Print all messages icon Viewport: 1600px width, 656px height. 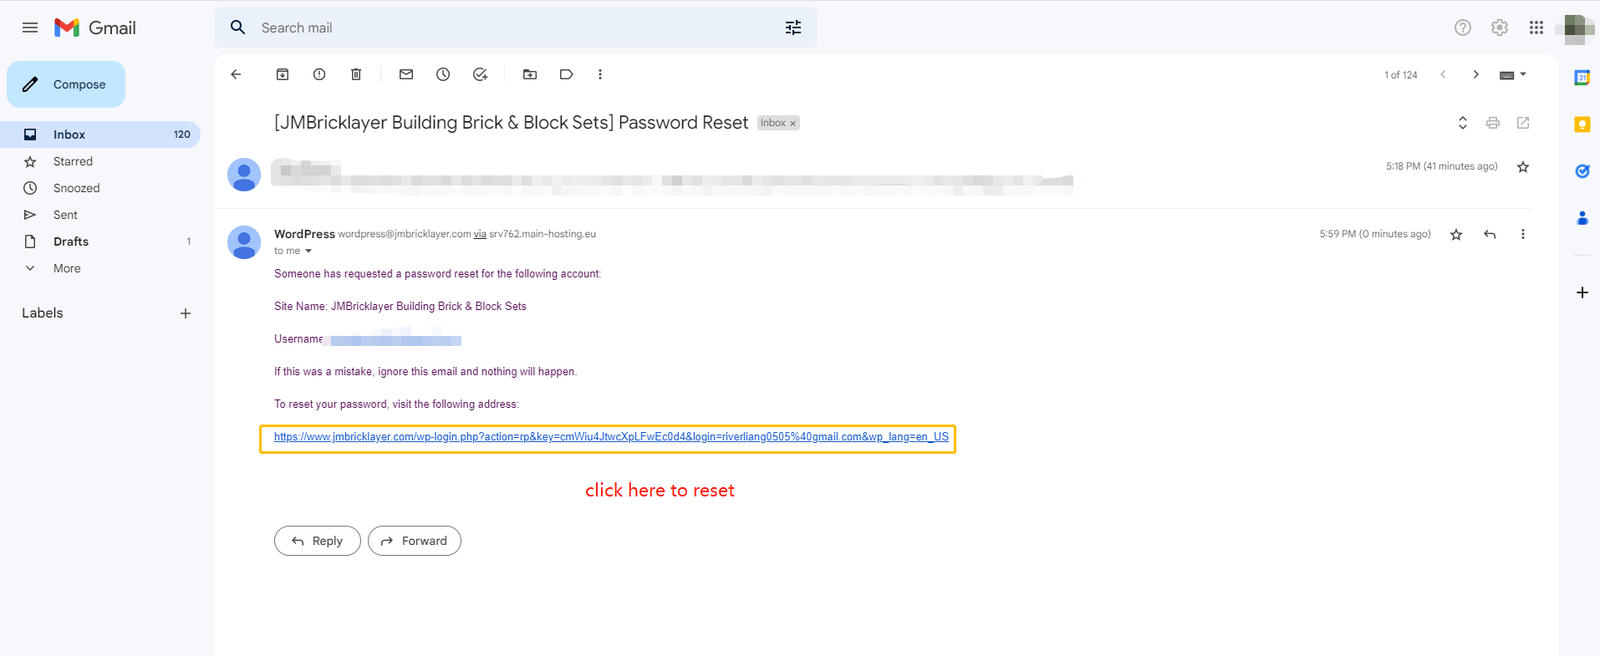click(1493, 123)
